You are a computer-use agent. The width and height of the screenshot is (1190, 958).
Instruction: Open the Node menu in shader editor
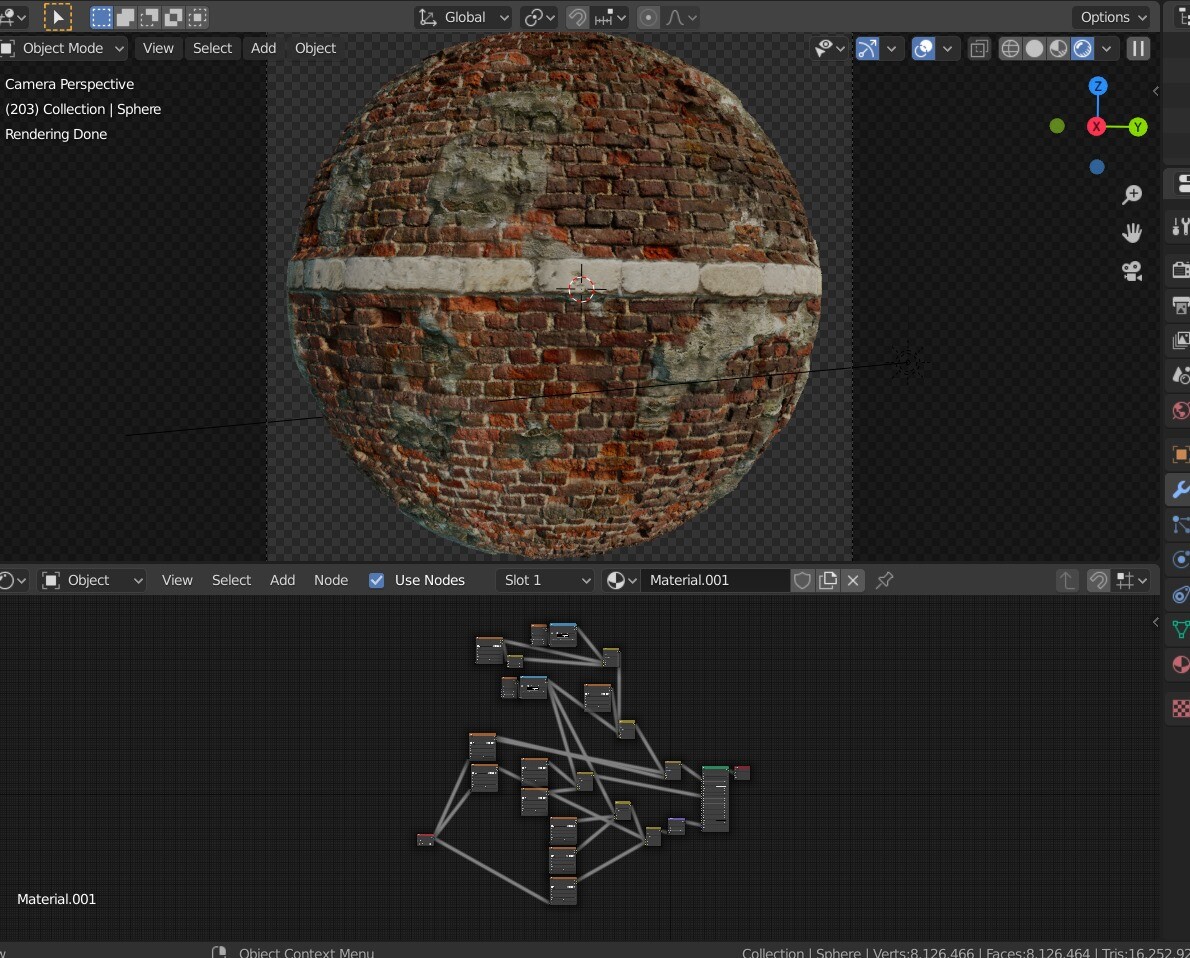click(x=331, y=580)
